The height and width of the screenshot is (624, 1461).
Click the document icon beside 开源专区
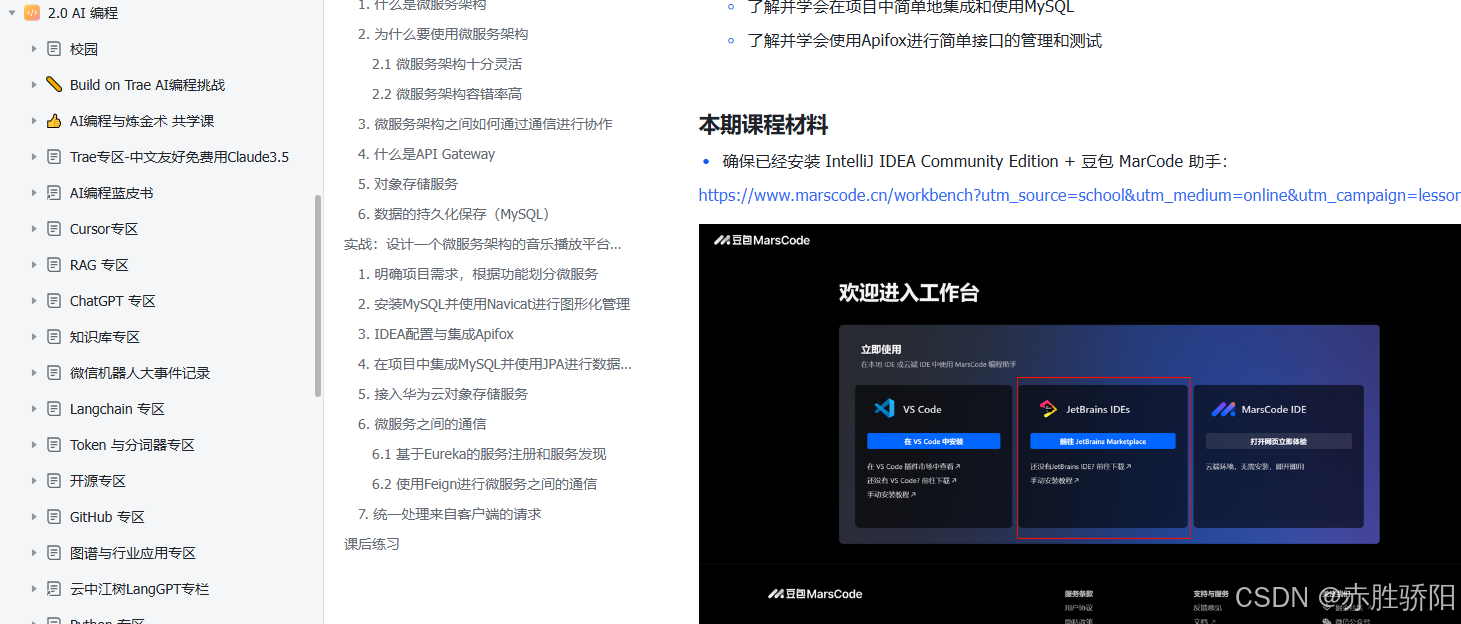(x=54, y=481)
